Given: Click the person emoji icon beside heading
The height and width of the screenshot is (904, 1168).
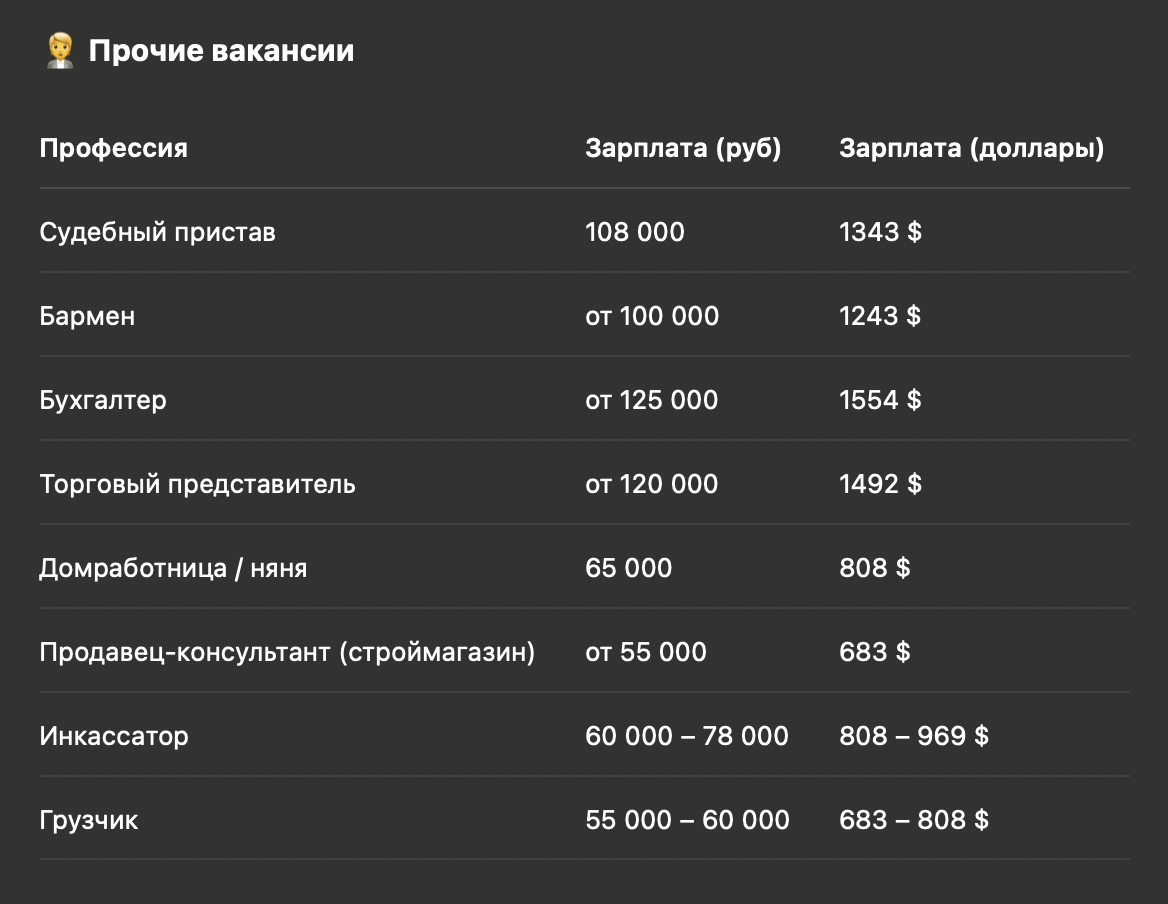Looking at the screenshot, I should click(60, 51).
